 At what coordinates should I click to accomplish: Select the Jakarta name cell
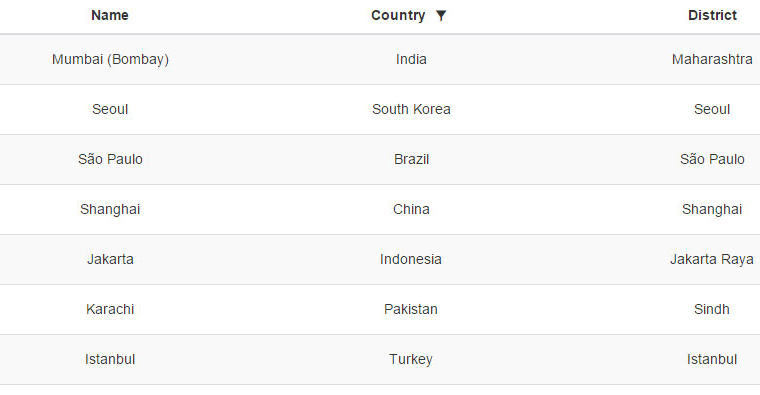[110, 259]
